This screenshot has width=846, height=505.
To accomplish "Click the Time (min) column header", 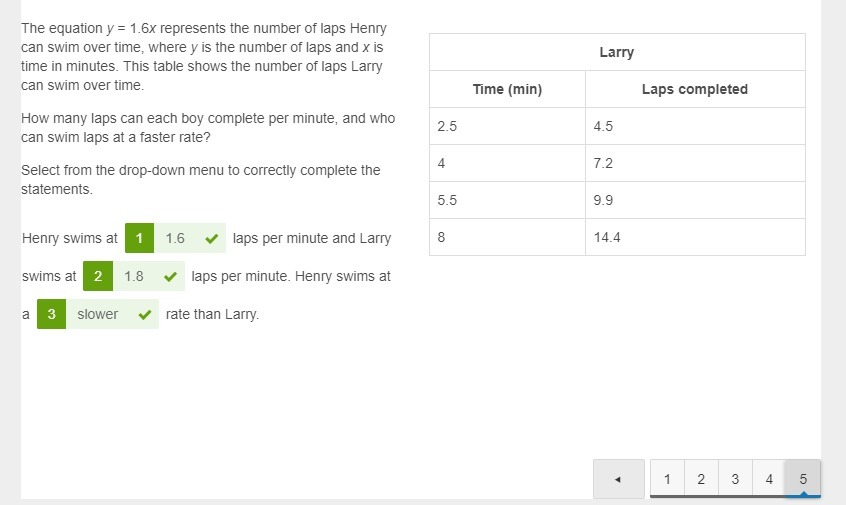I will [x=508, y=89].
